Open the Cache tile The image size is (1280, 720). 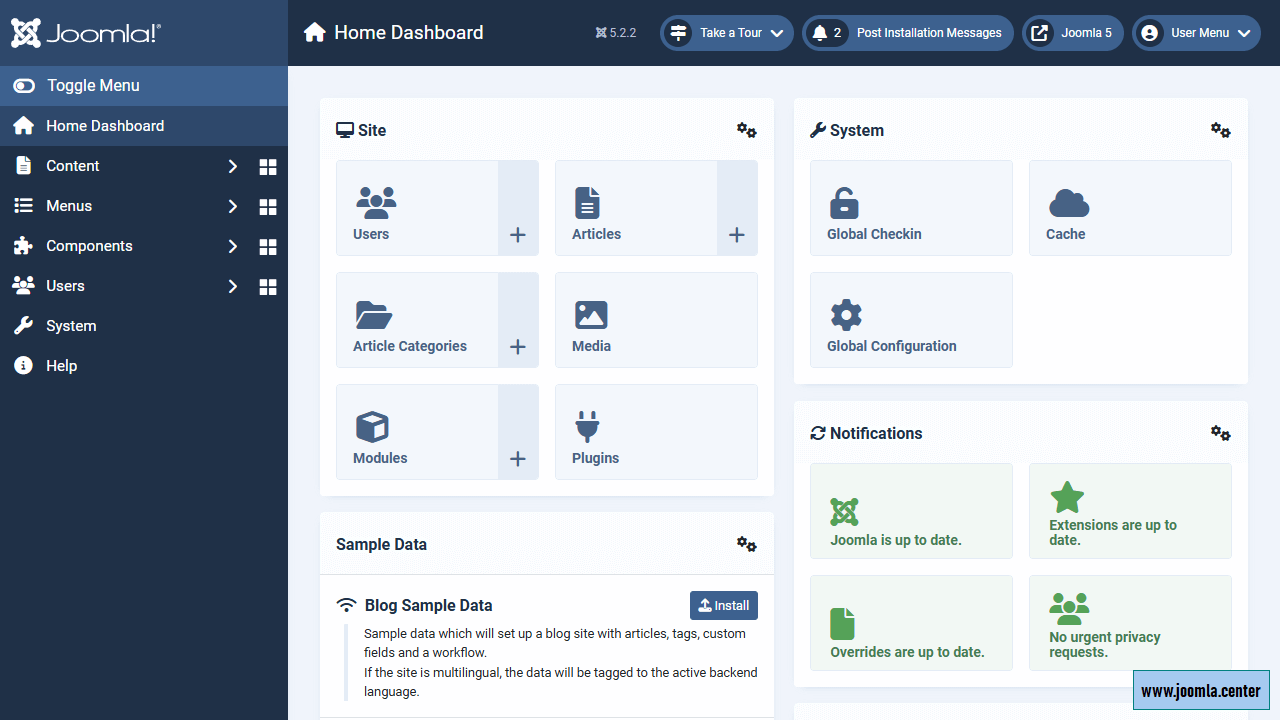[x=1130, y=208]
